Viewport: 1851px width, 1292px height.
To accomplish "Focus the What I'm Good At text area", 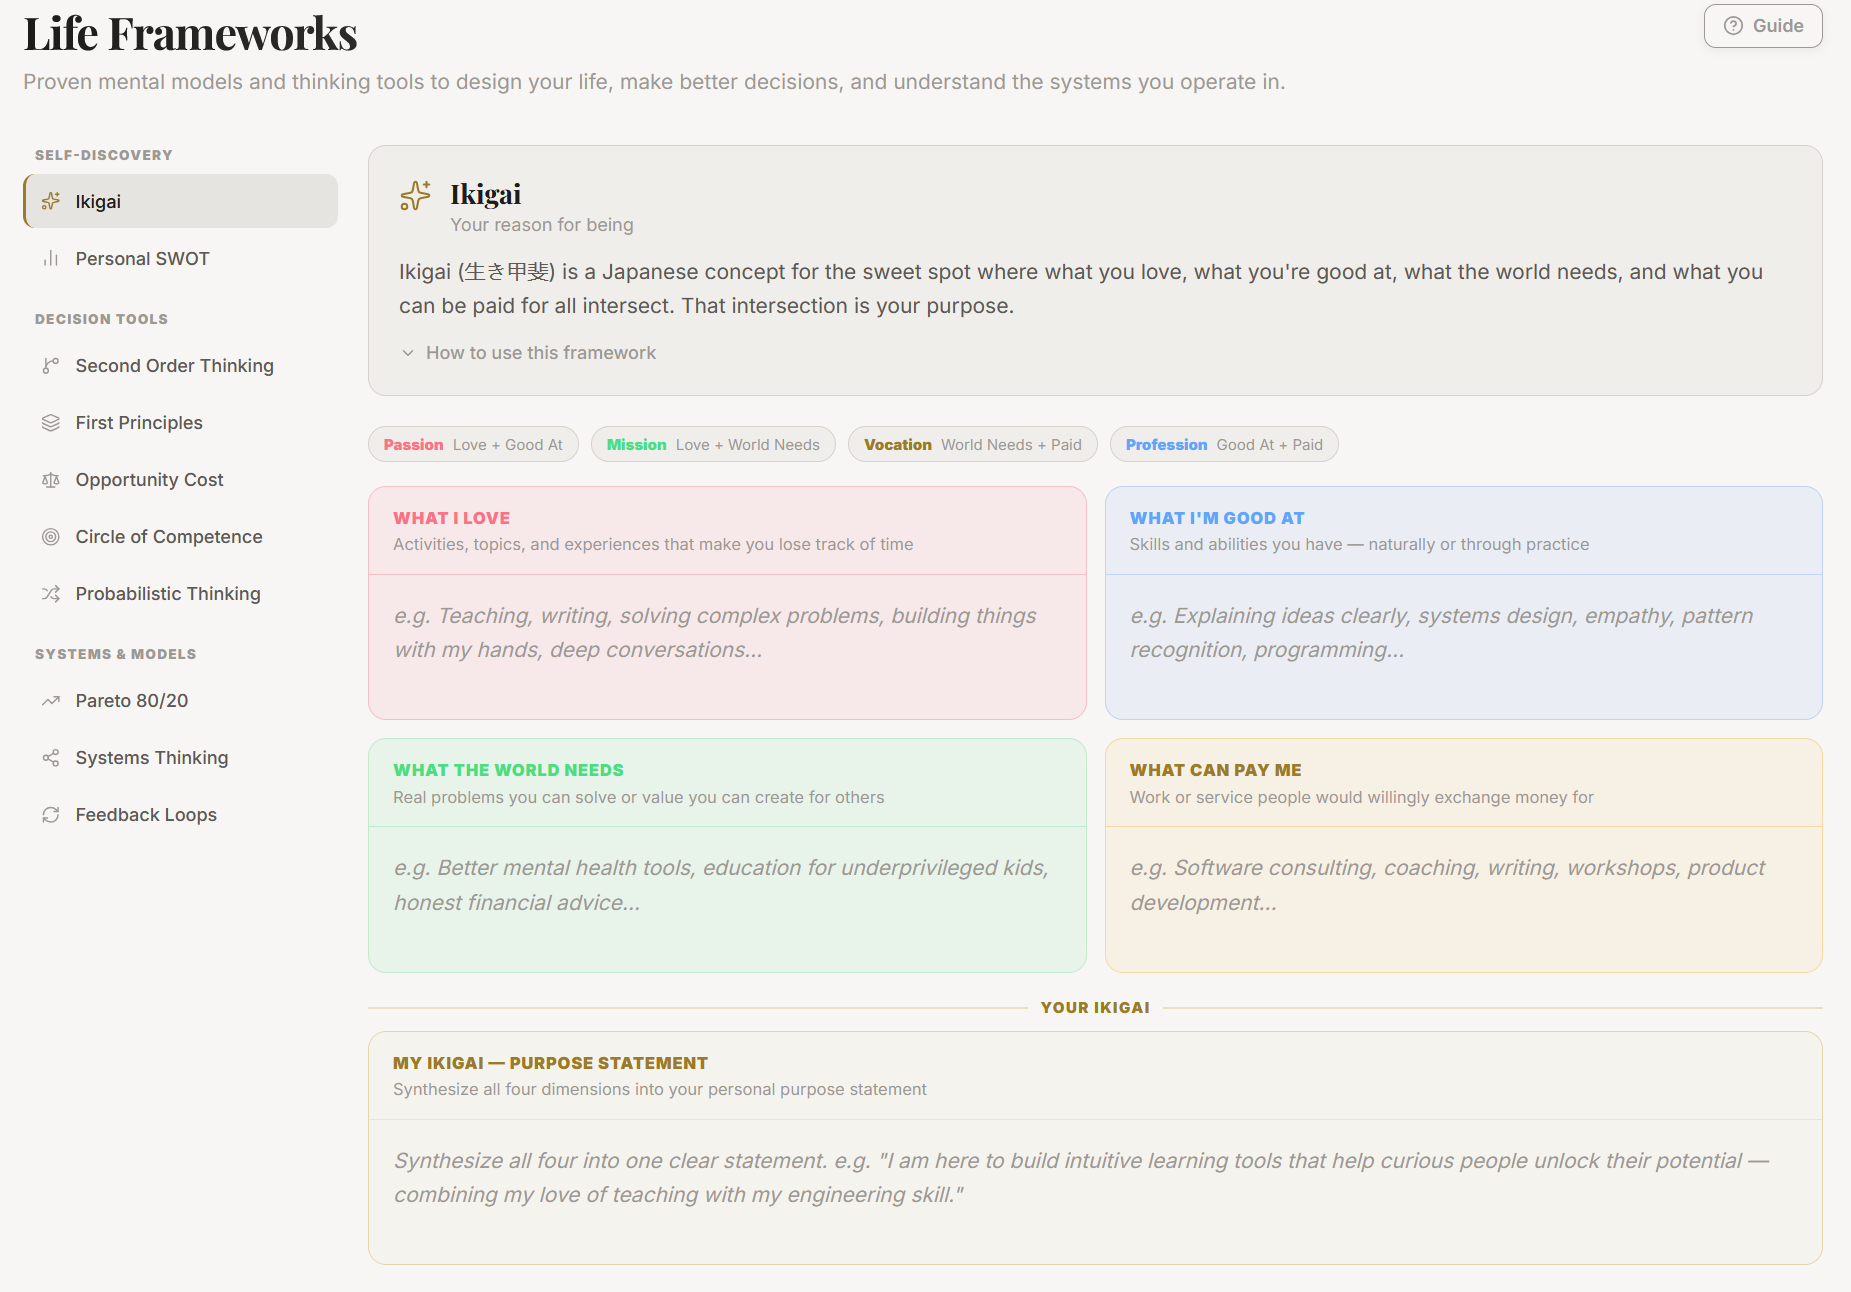I will point(1463,646).
